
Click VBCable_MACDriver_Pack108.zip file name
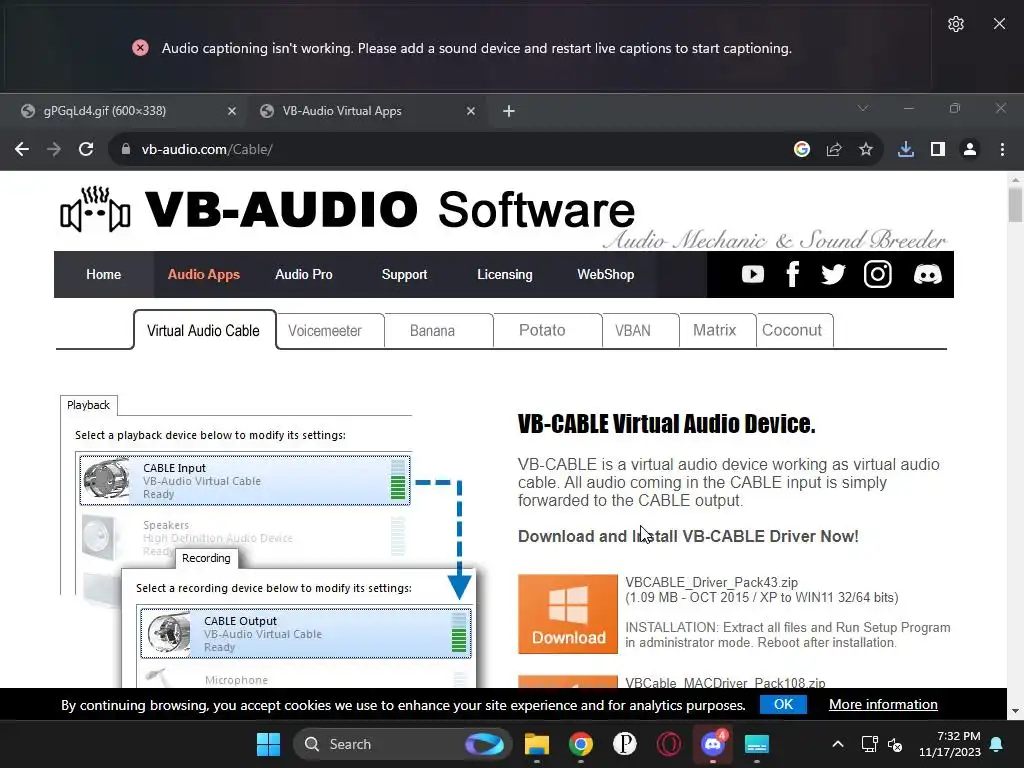pyautogui.click(x=725, y=682)
